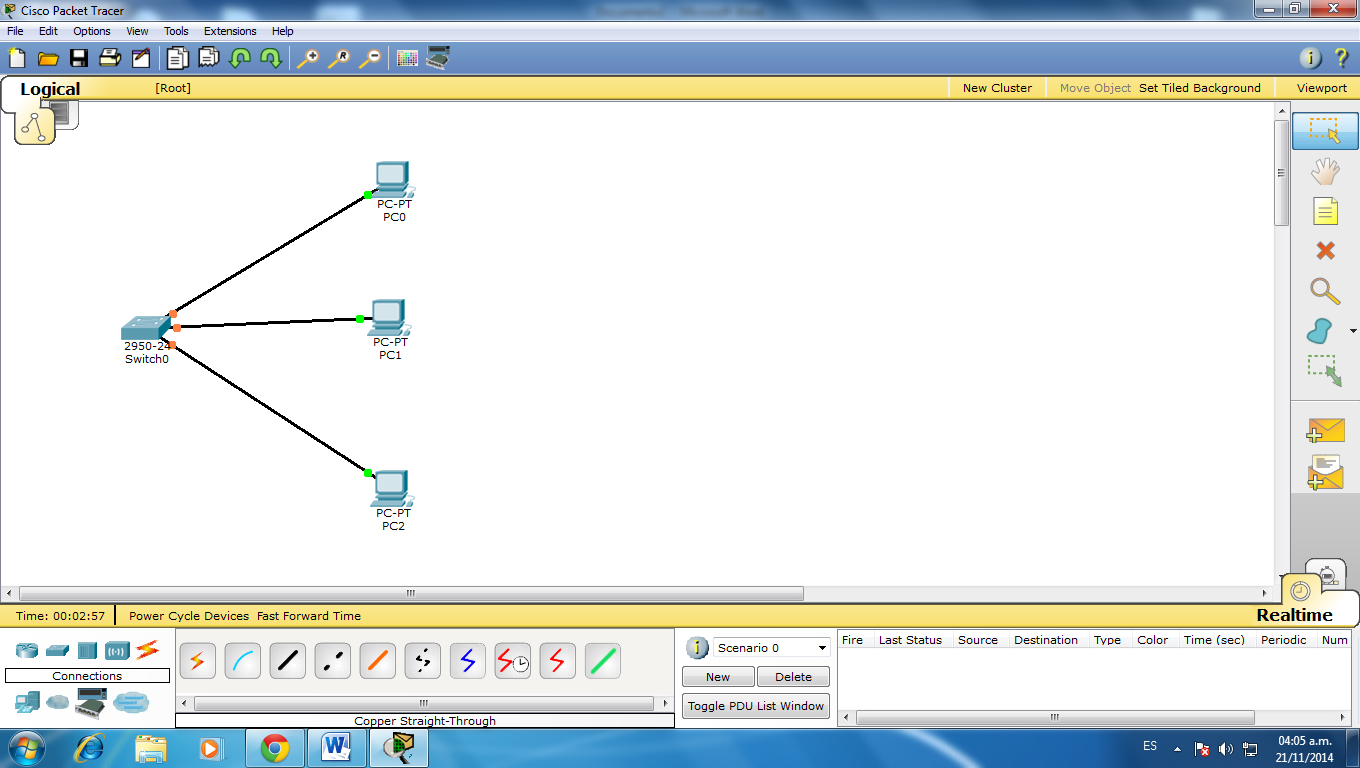Click the Copy icon in toolbar
The width and height of the screenshot is (1360, 768).
tap(177, 58)
